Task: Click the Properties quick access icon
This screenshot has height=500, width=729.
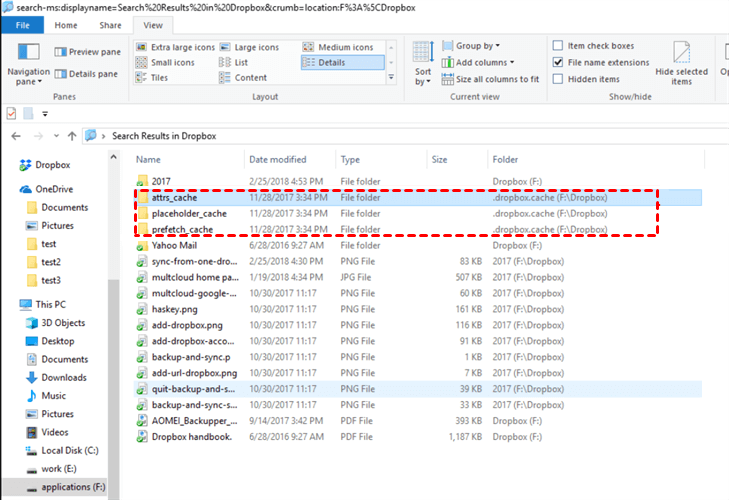Action: 11,113
